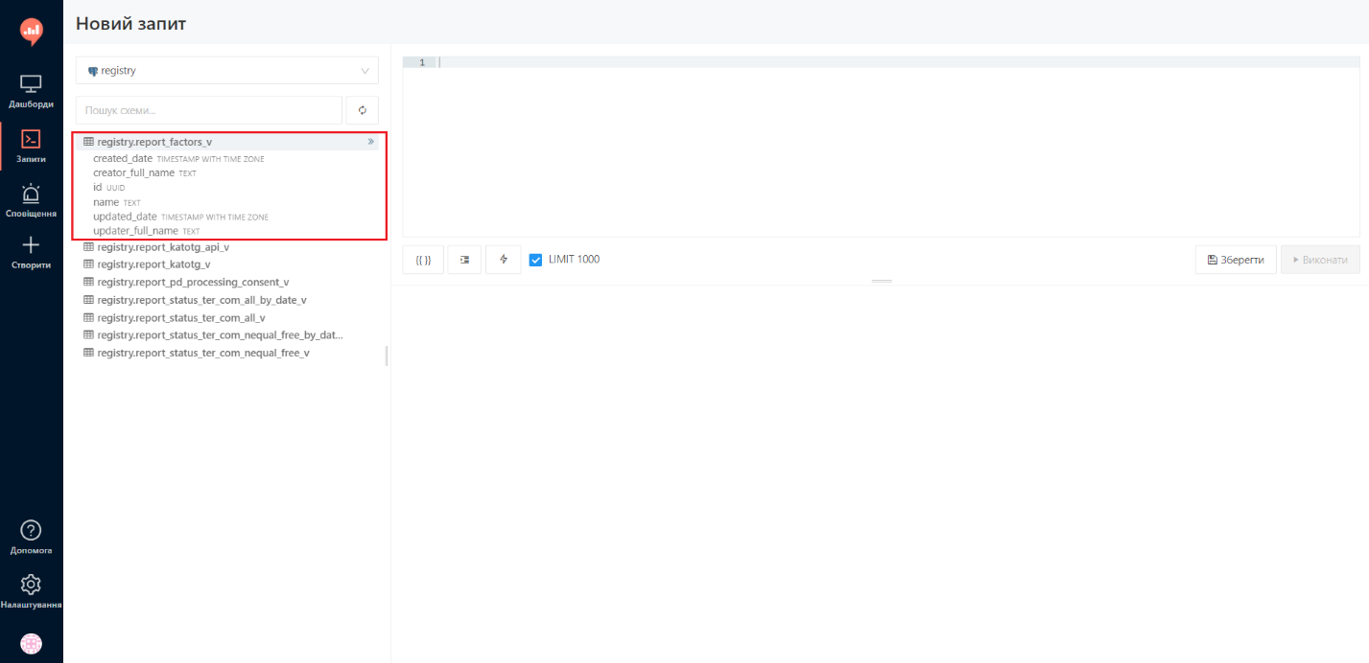This screenshot has width=1369, height=663.
Task: Refresh the schema list
Action: [362, 110]
